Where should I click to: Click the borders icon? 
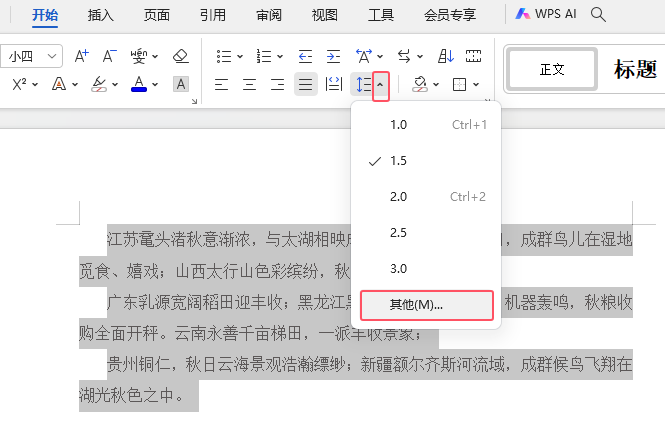(460, 84)
